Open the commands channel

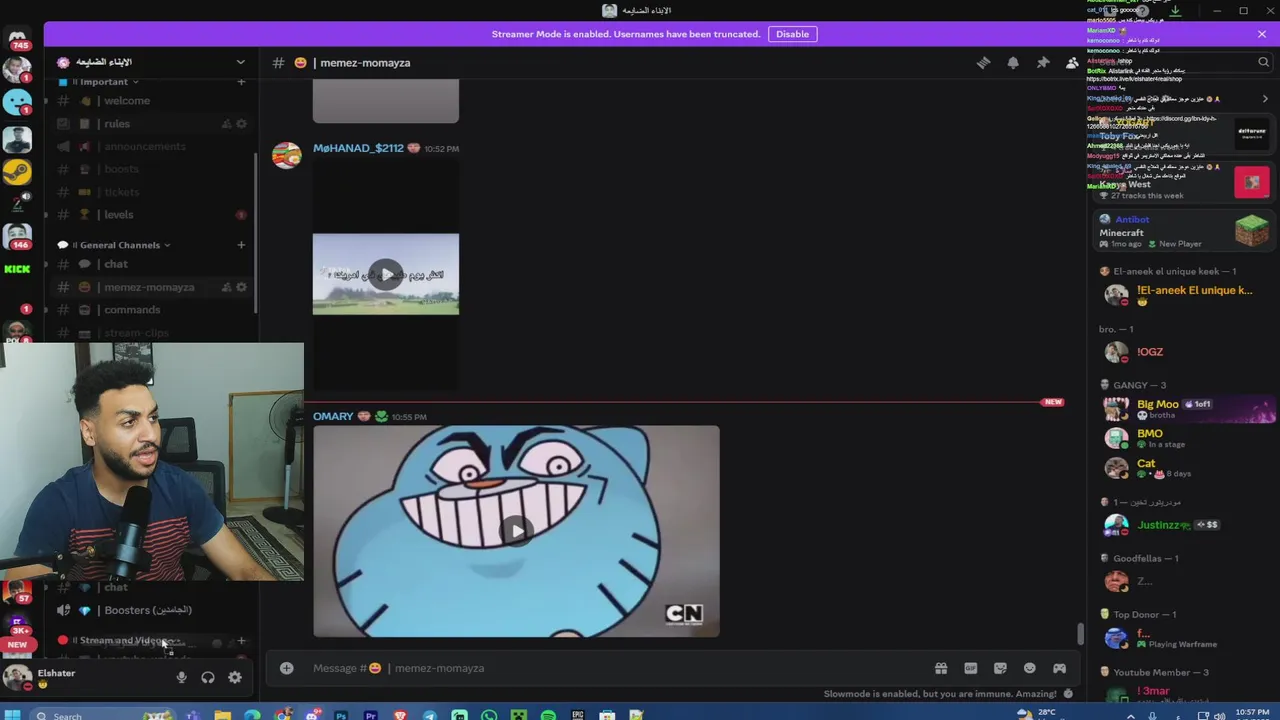tap(150, 310)
